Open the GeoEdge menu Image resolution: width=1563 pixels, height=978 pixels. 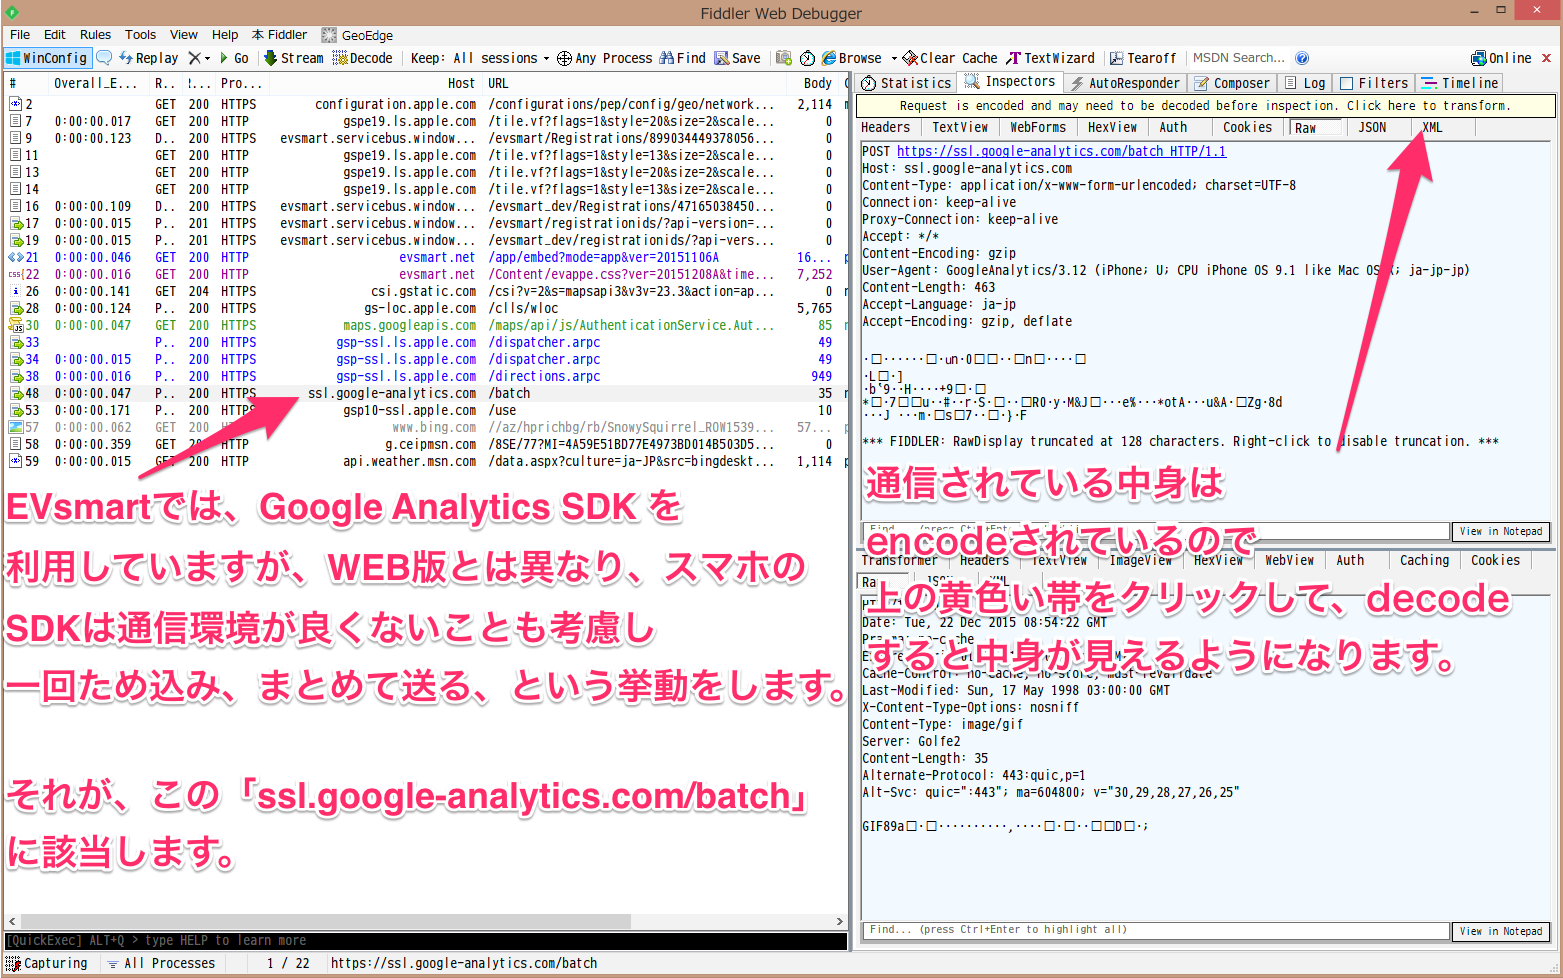click(357, 35)
